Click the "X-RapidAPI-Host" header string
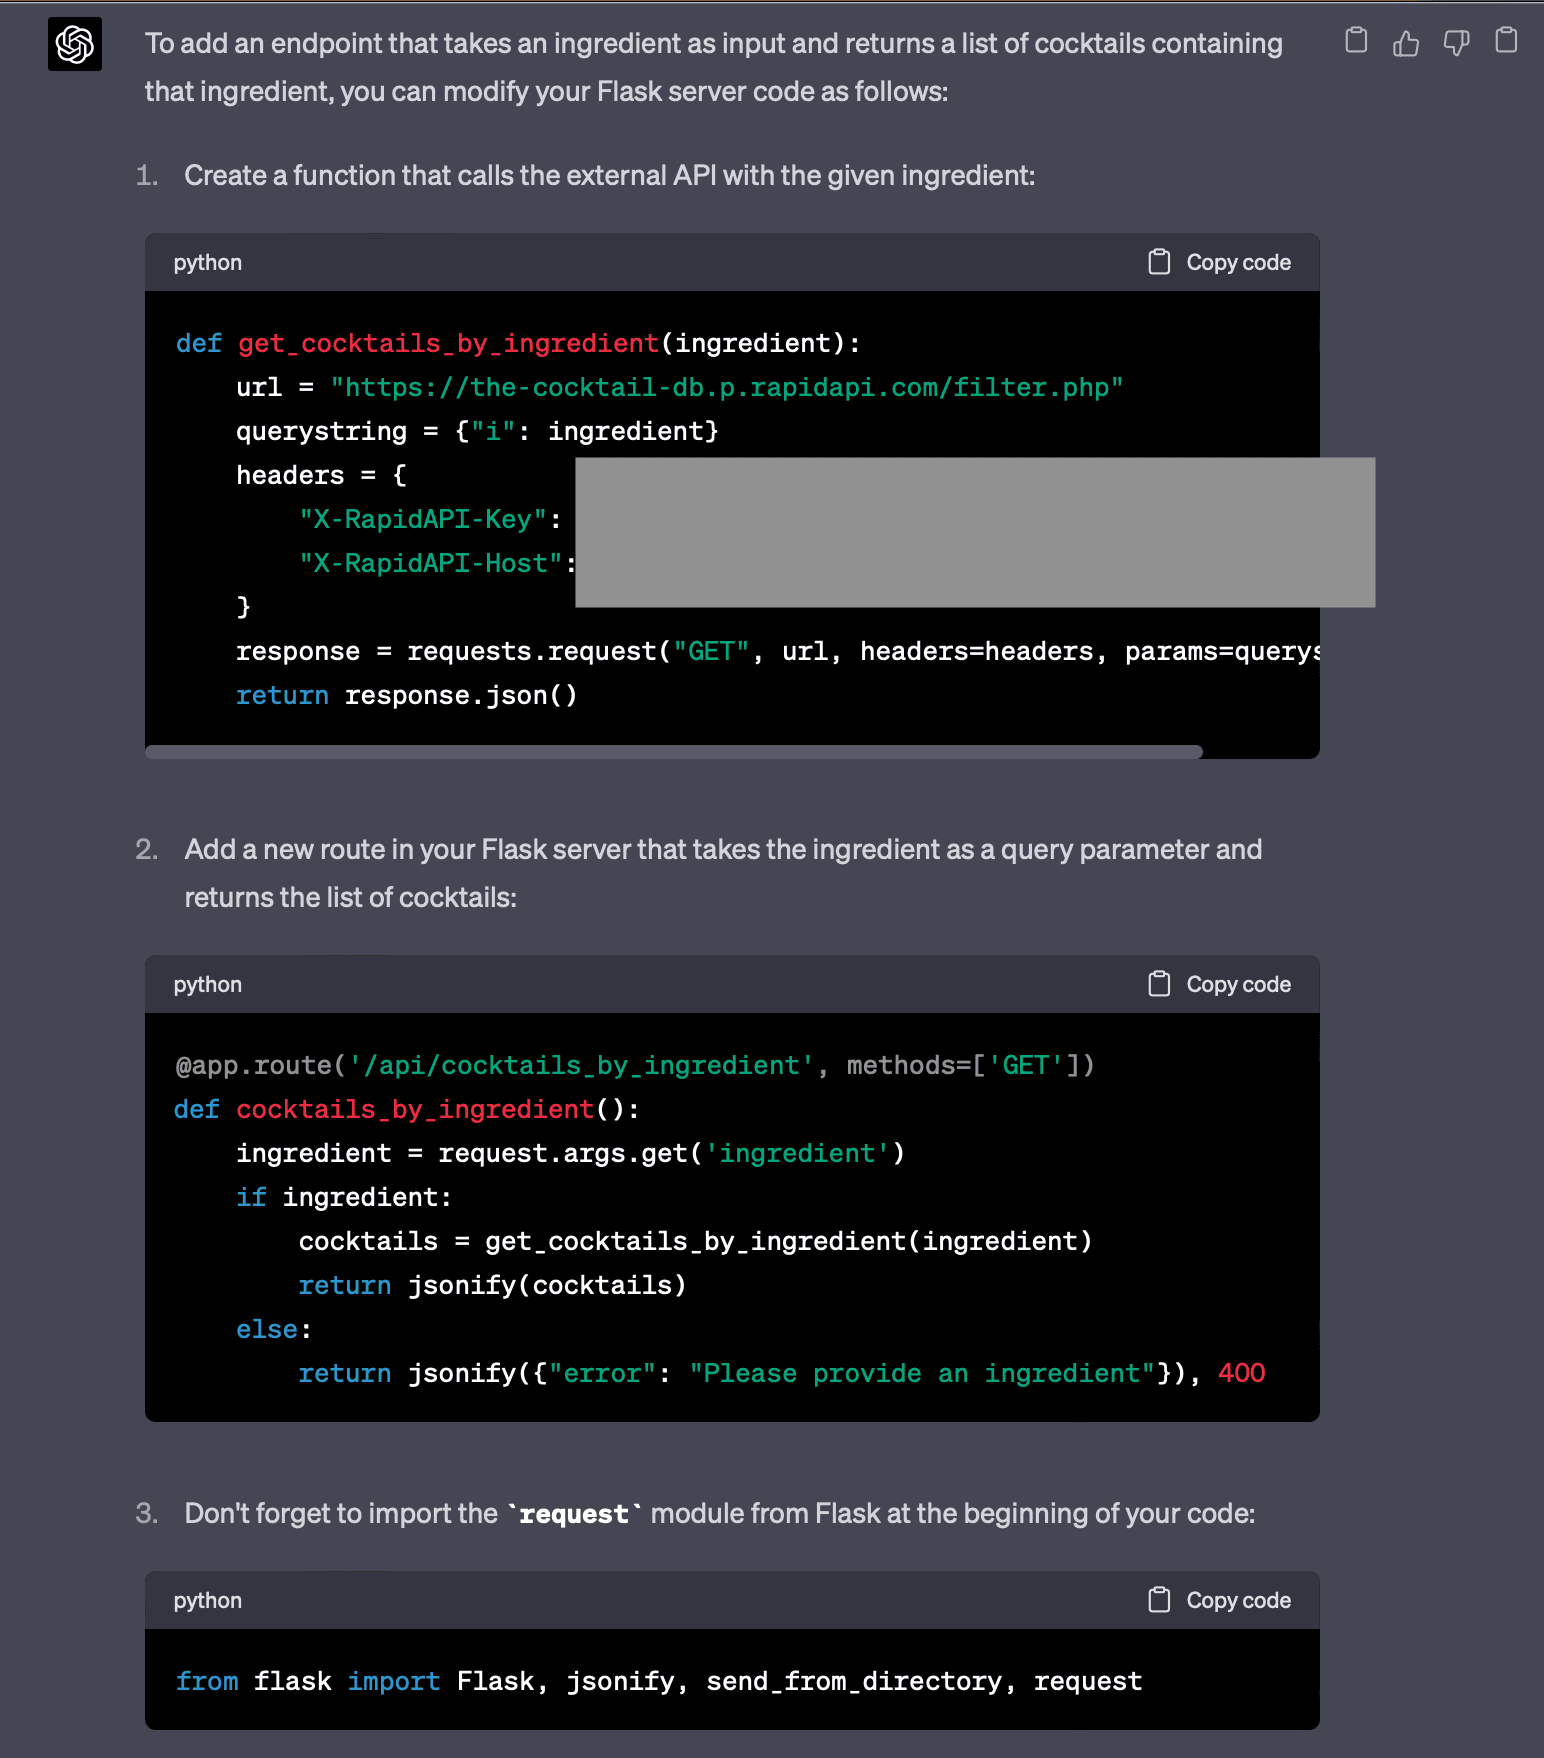Image resolution: width=1544 pixels, height=1758 pixels. [431, 564]
